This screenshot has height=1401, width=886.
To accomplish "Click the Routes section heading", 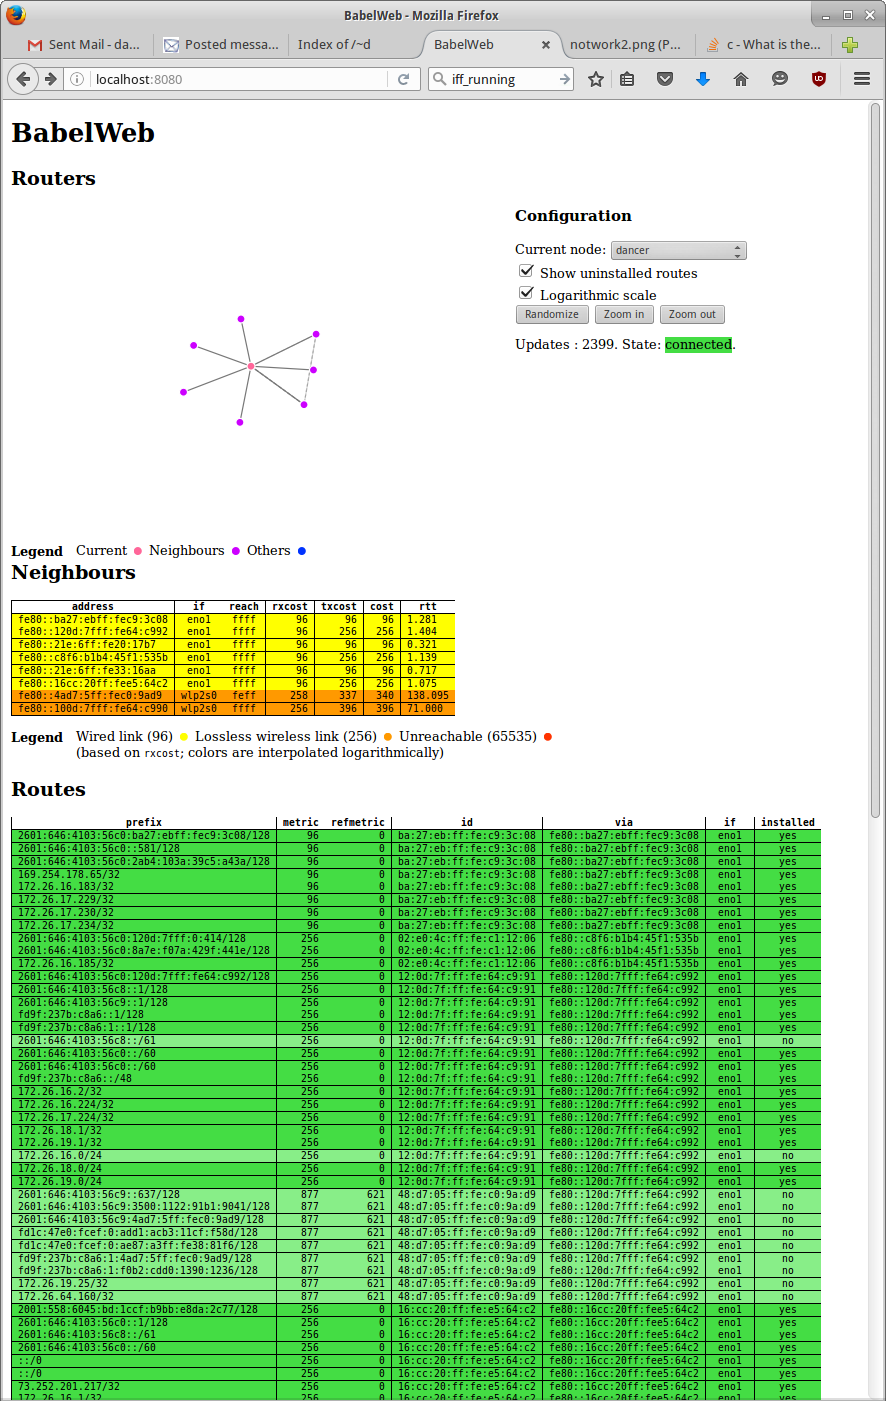I will click(49, 789).
